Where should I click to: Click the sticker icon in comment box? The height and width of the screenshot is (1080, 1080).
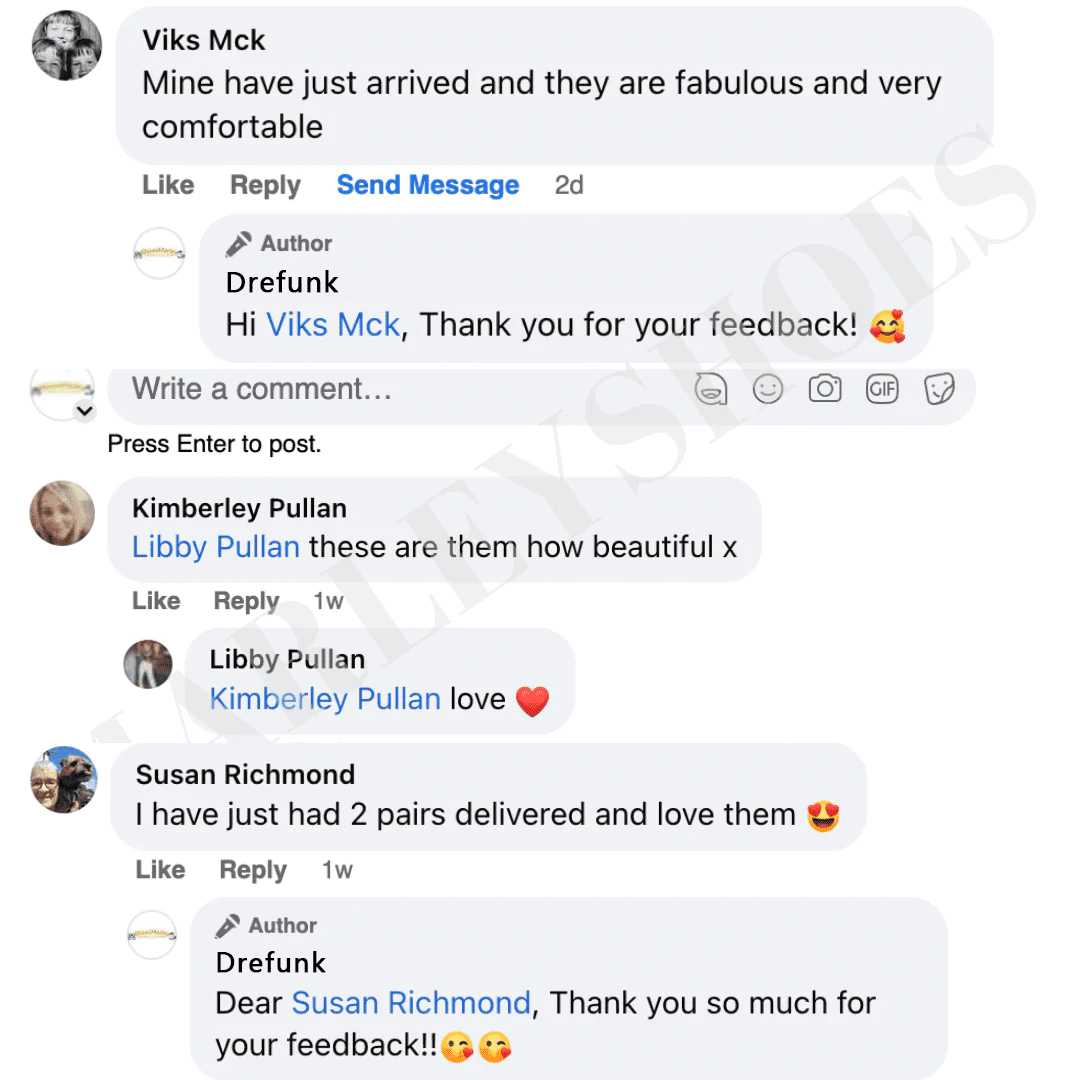(939, 389)
